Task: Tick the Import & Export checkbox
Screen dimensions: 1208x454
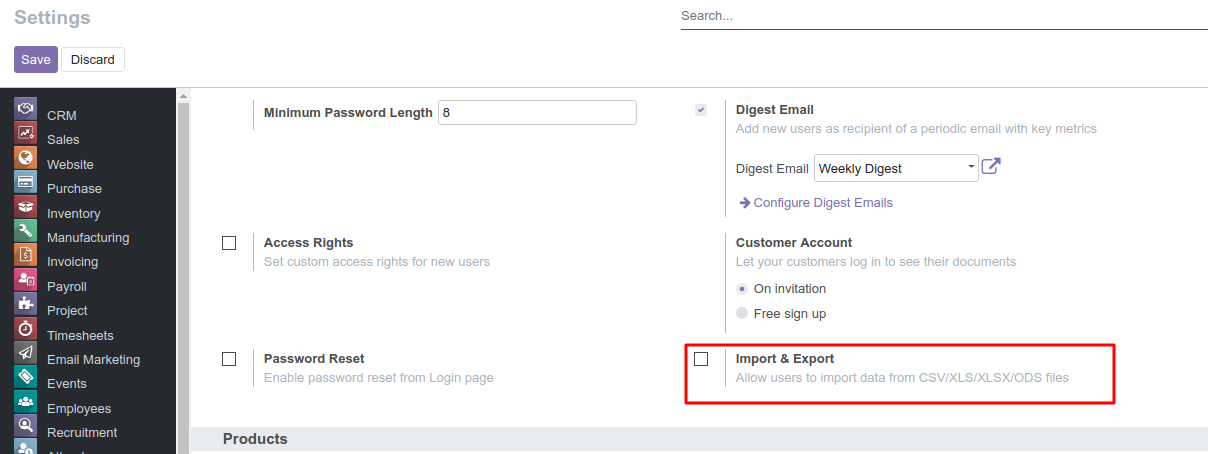Action: click(701, 359)
